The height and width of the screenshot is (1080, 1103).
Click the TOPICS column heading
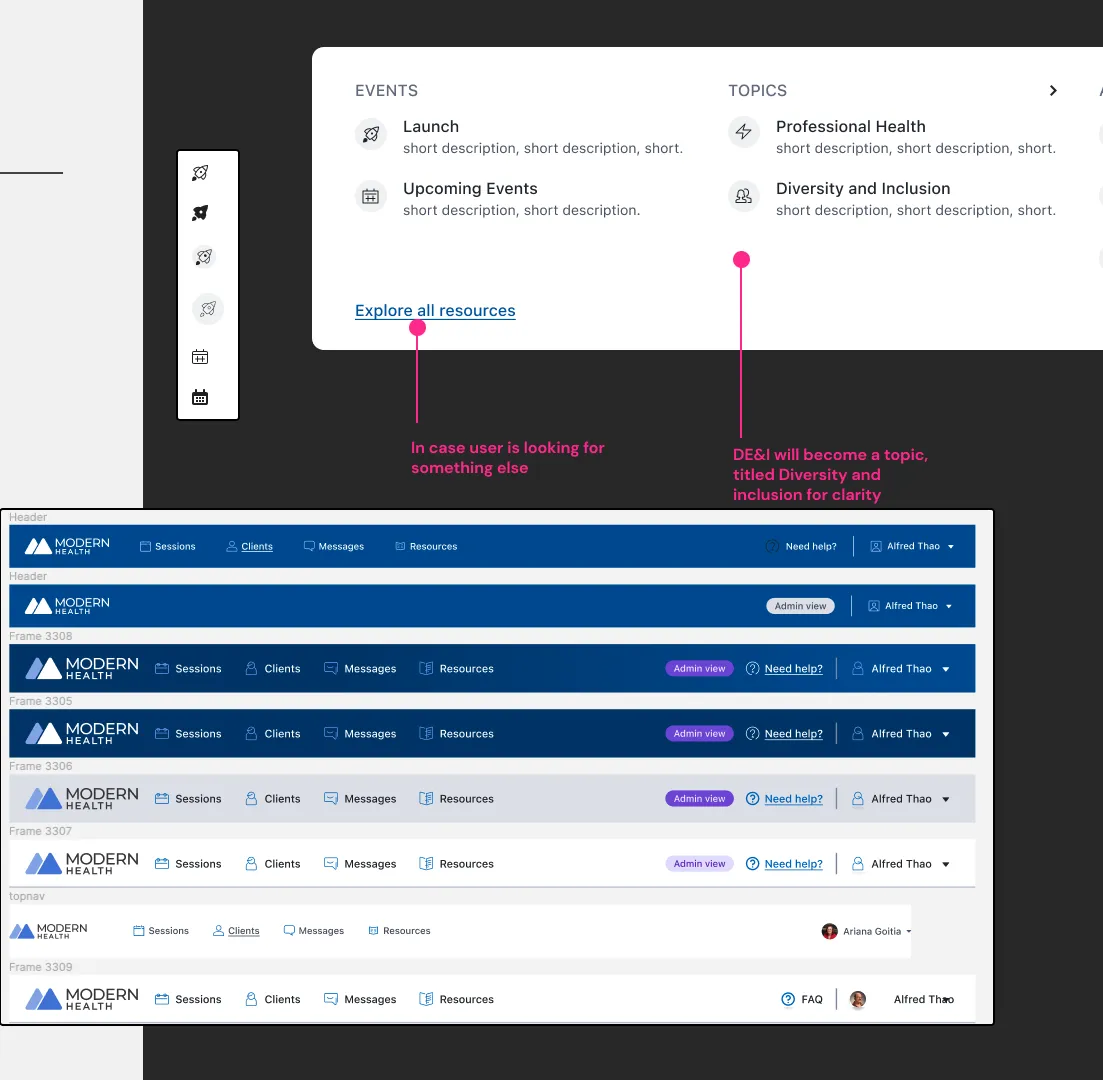click(x=758, y=91)
